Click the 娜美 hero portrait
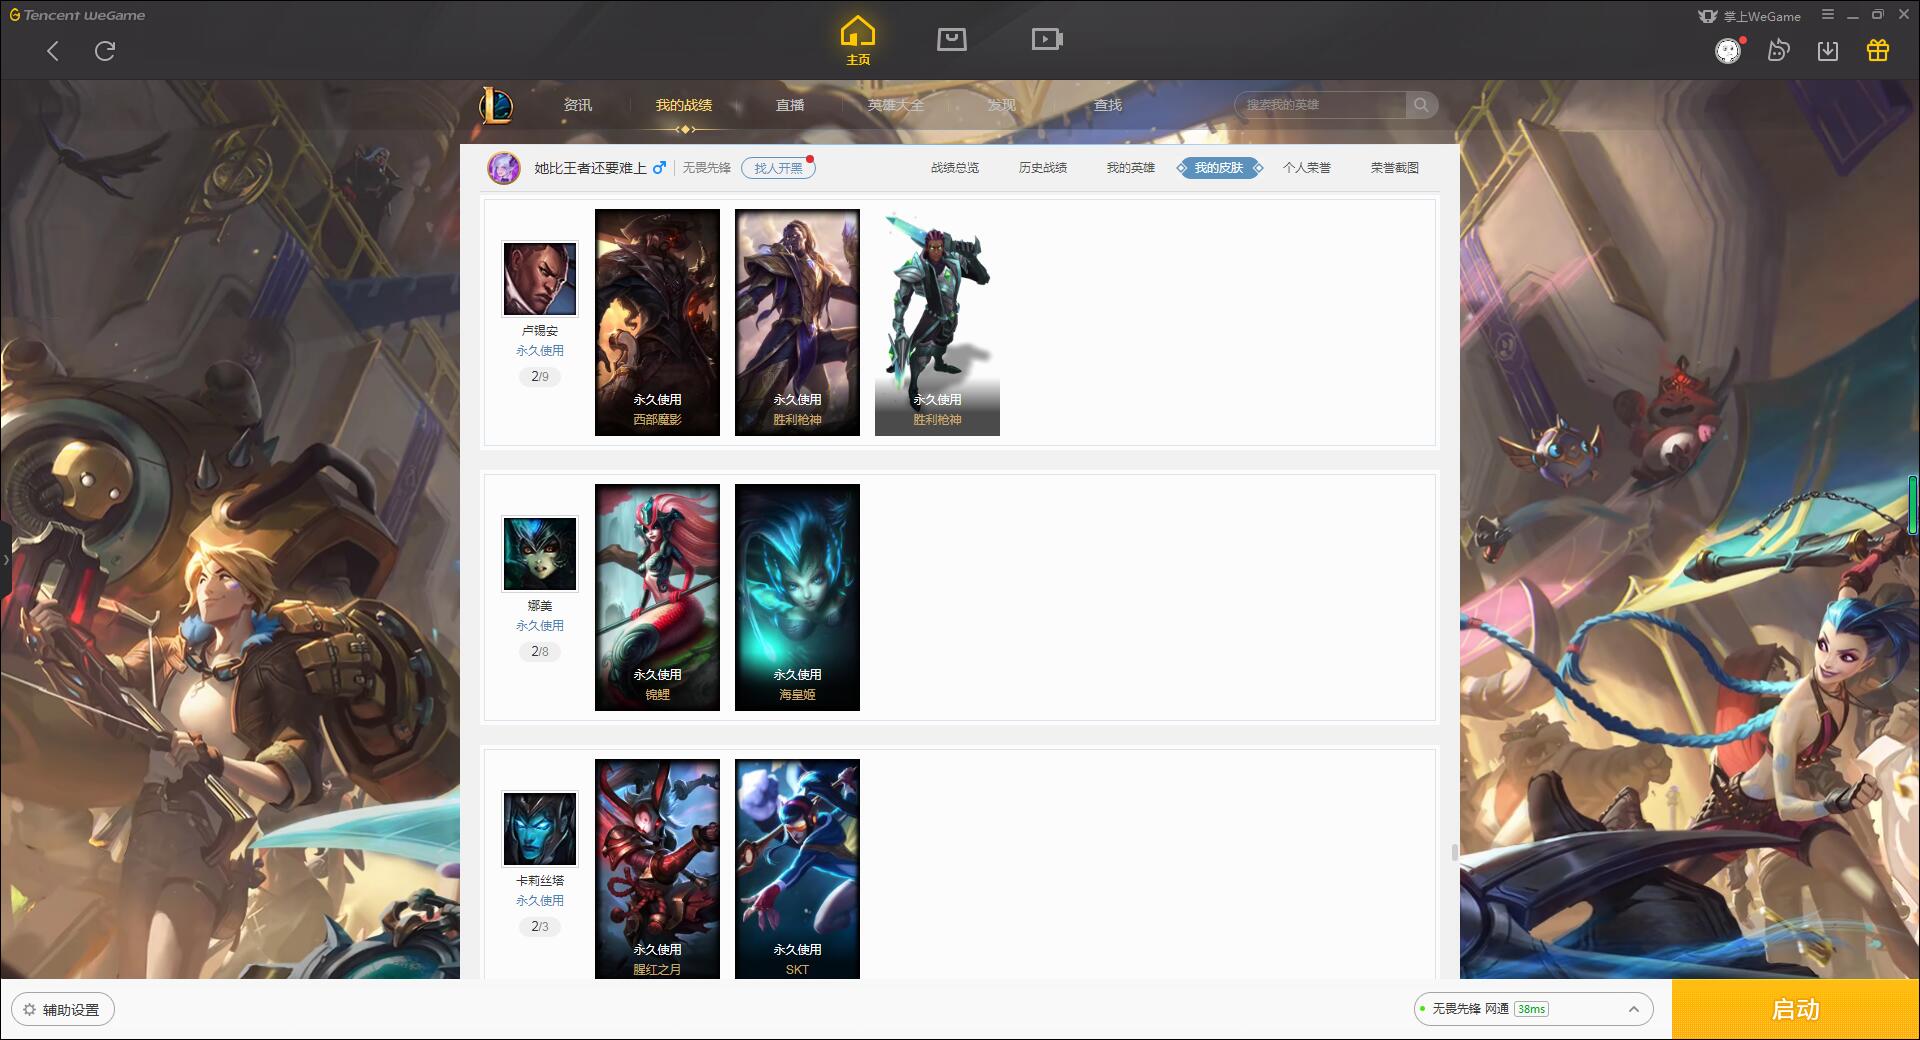 [540, 554]
